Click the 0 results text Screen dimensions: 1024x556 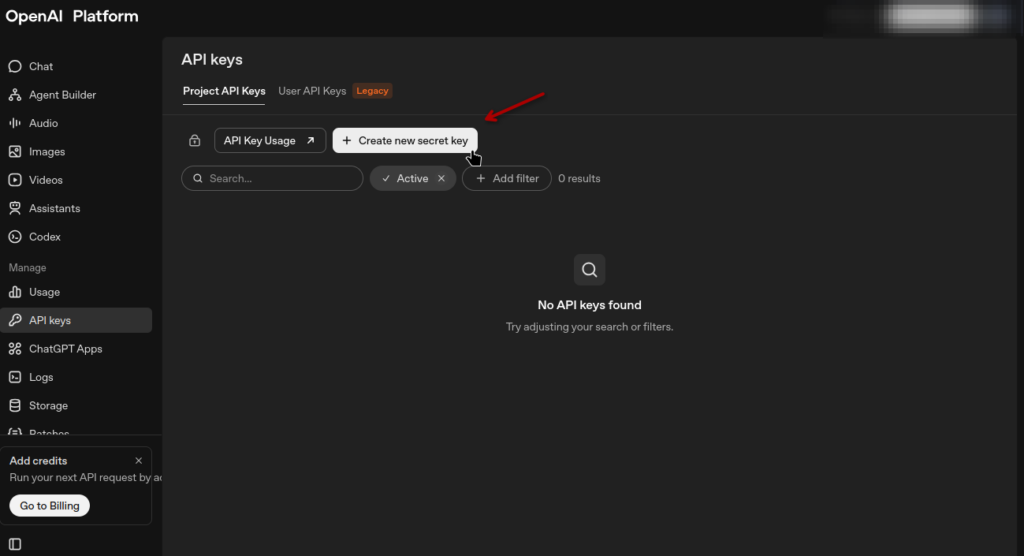point(579,178)
